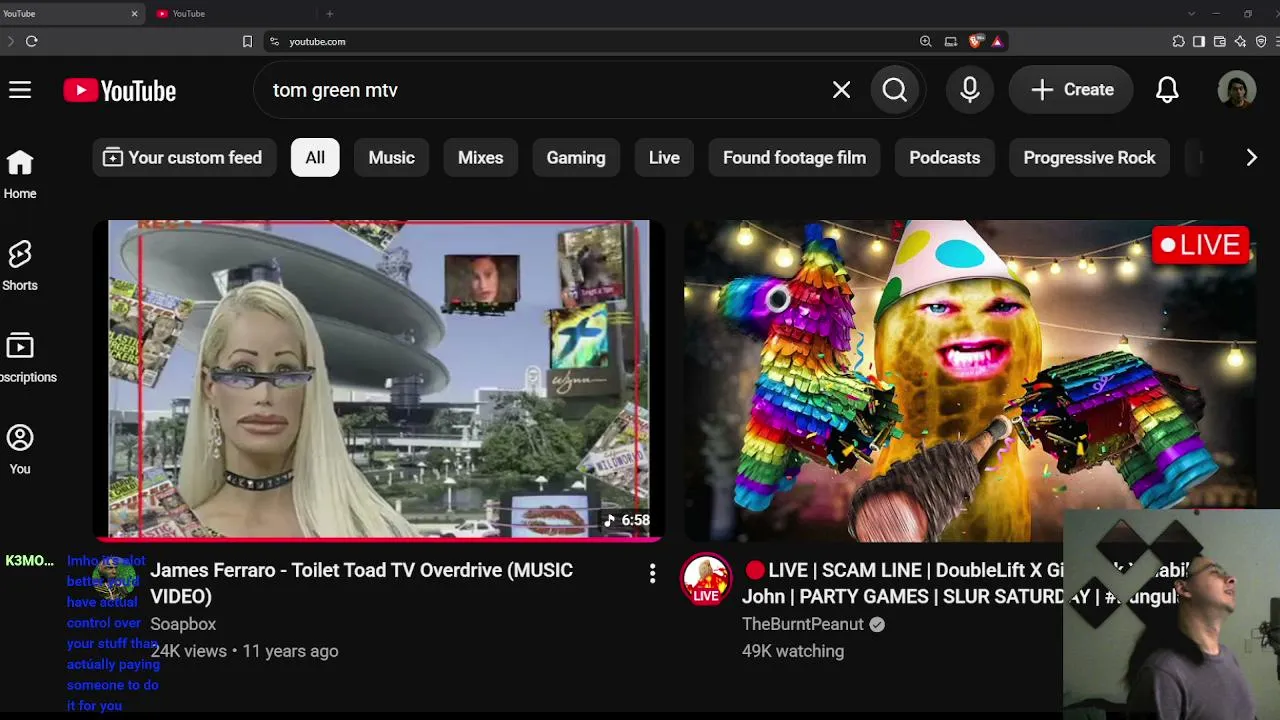Open the Brave Shields lion icon
1280x720 pixels.
(x=976, y=41)
